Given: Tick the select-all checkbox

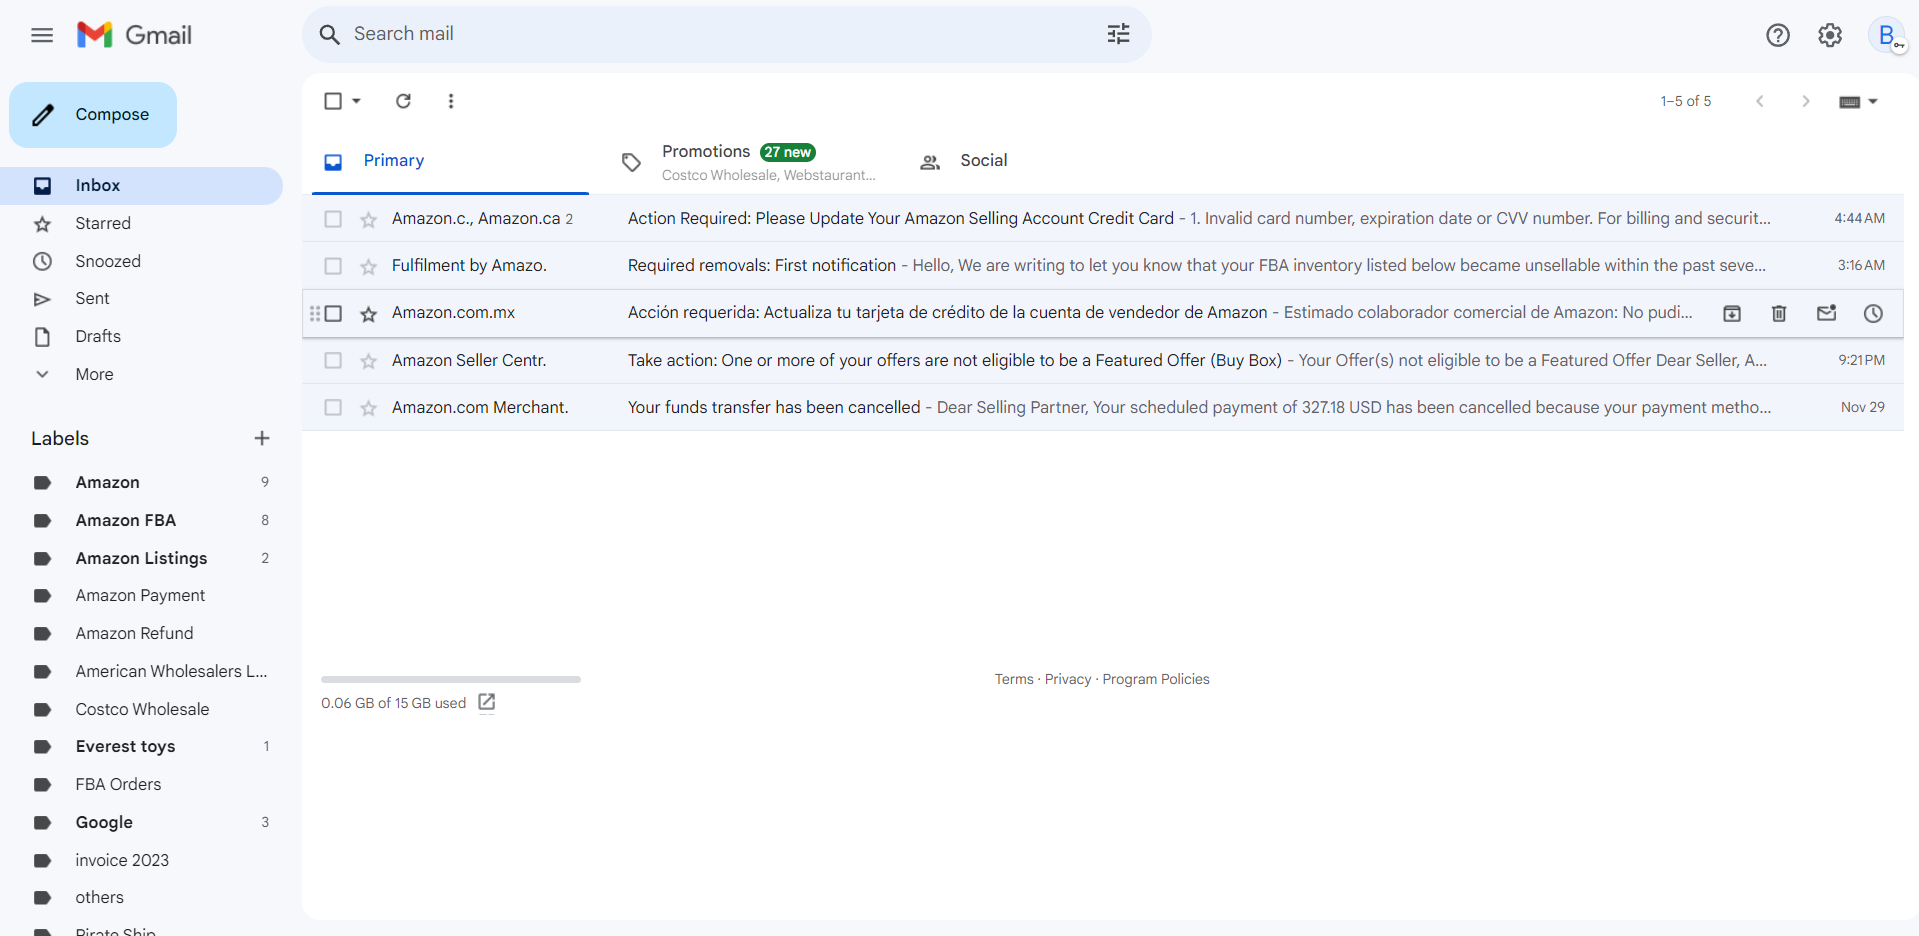Looking at the screenshot, I should tap(333, 101).
